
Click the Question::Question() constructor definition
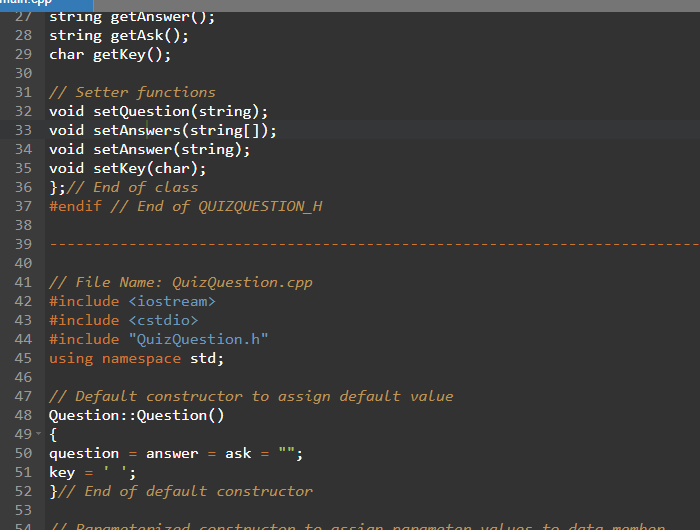point(136,416)
